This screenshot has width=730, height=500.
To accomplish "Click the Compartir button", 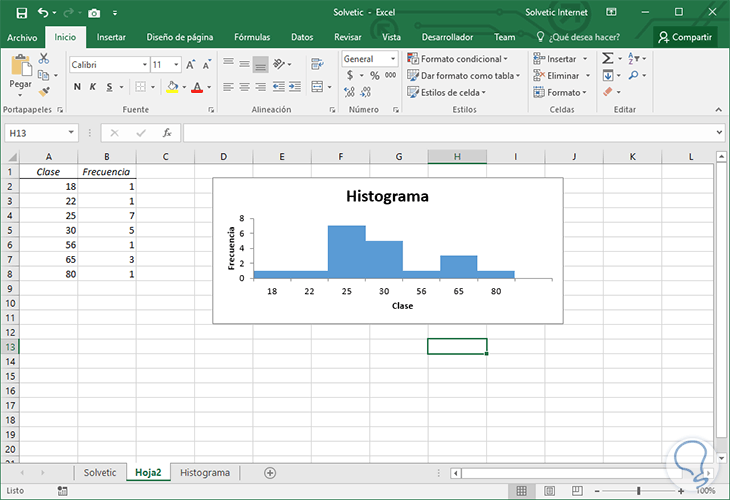I will tap(685, 37).
